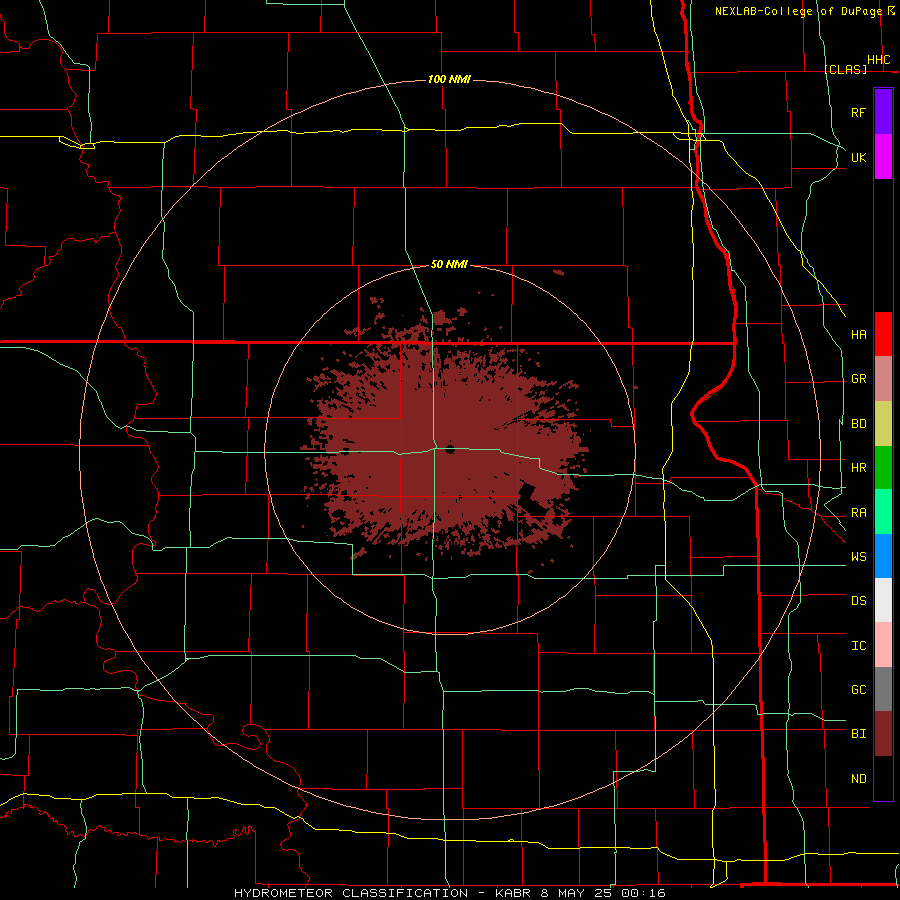900x900 pixels.
Task: Click the purple RF legend color swatch
Action: (x=883, y=112)
